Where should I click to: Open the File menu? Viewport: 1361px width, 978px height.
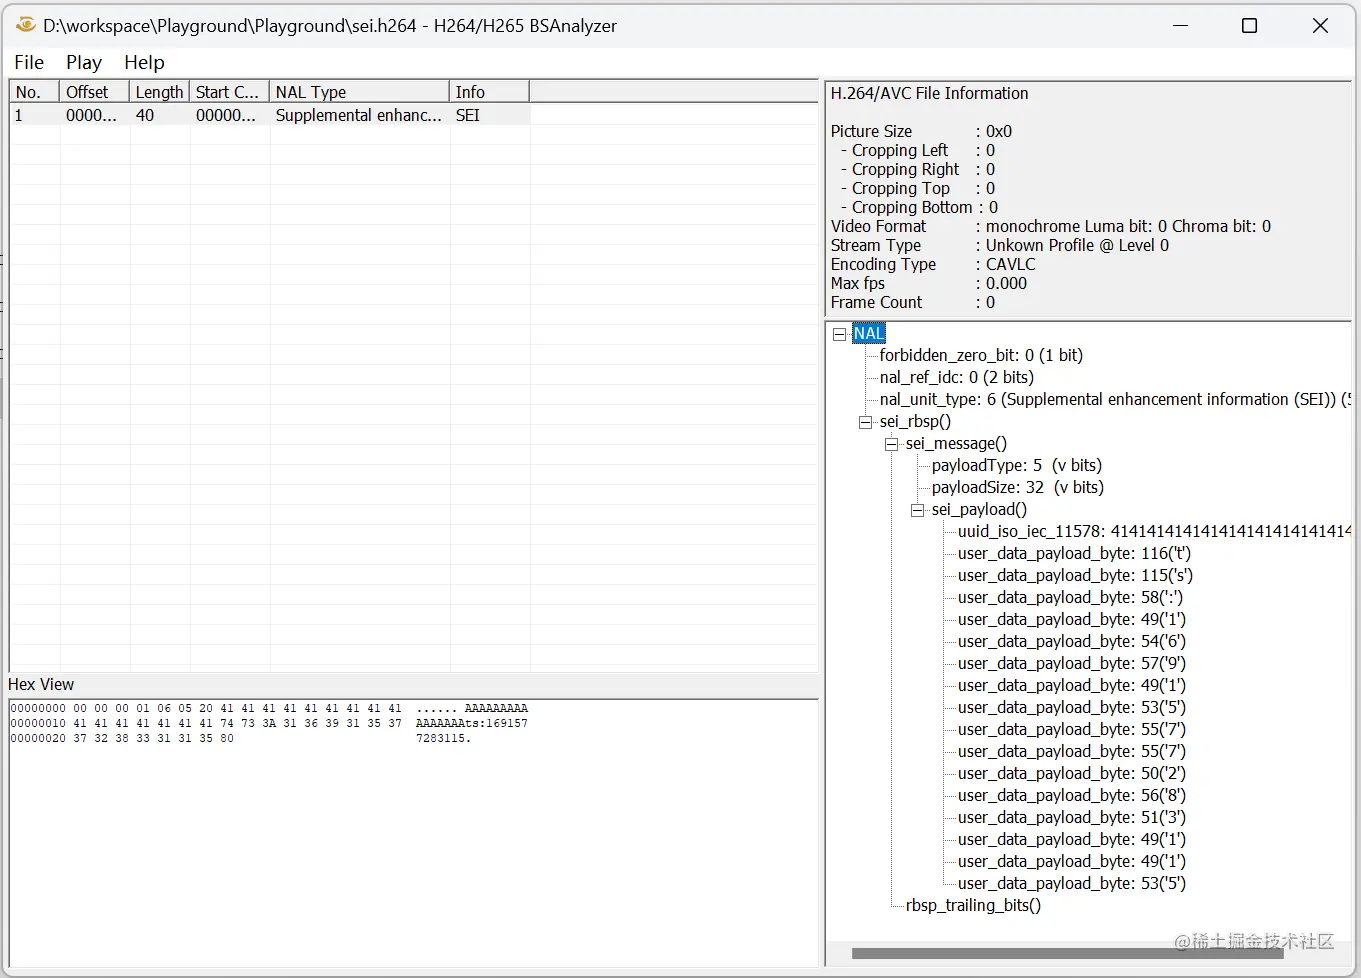click(29, 62)
